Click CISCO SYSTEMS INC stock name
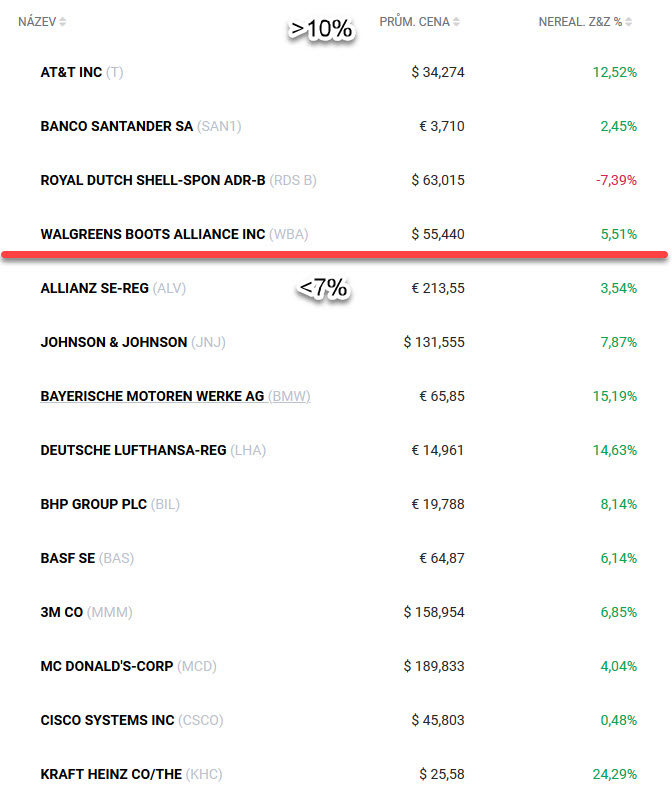The height and width of the screenshot is (811, 672). click(x=107, y=720)
